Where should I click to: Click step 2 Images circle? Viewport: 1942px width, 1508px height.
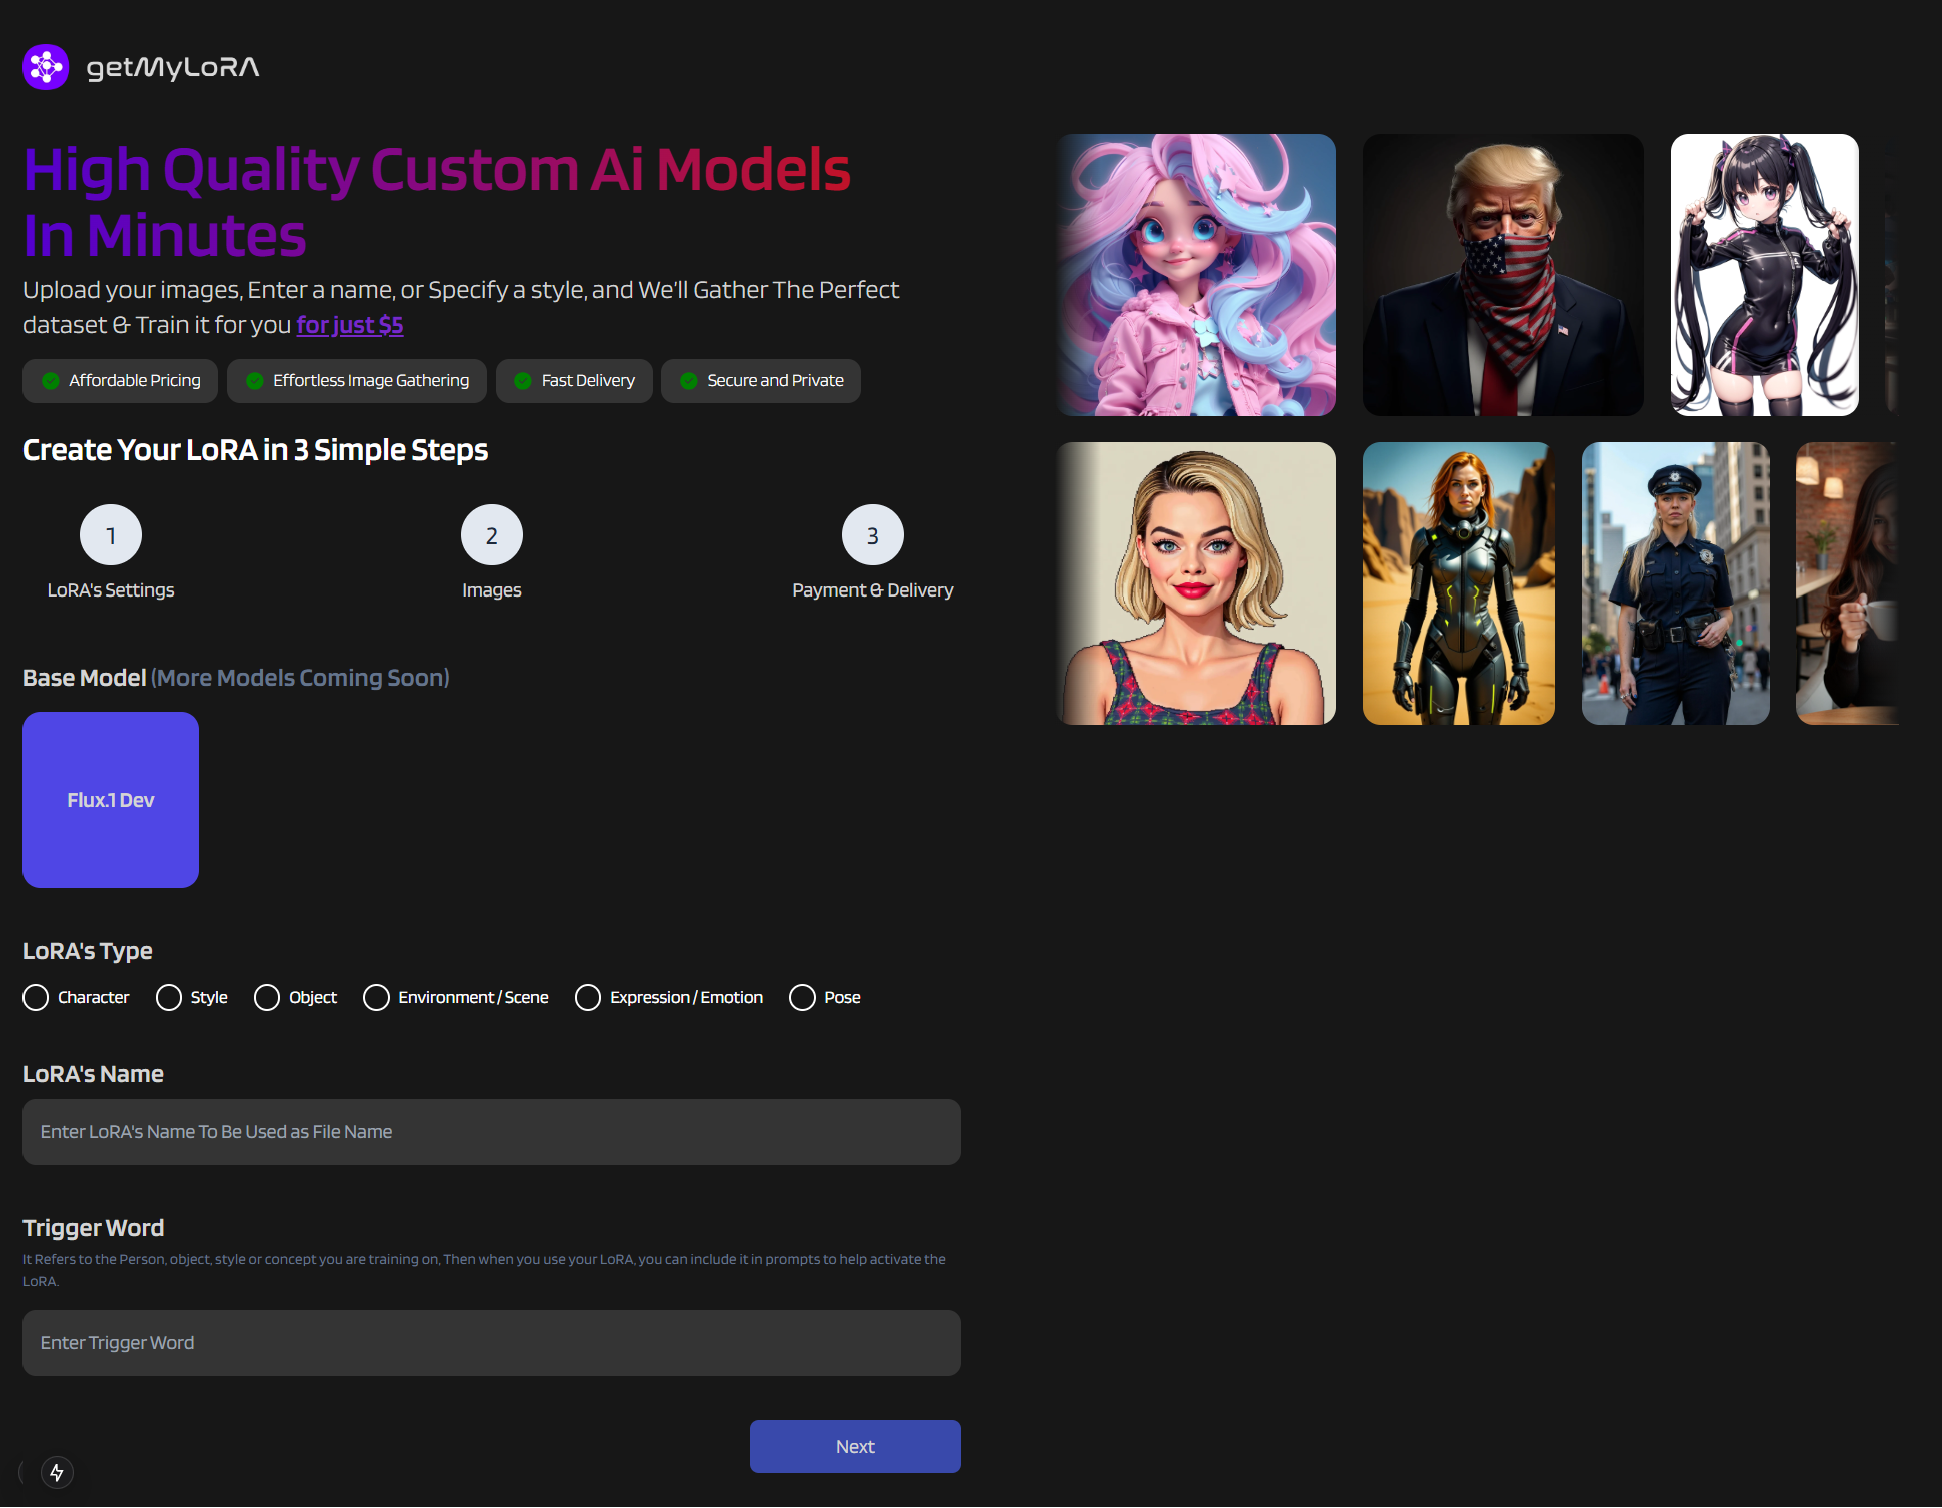491,535
